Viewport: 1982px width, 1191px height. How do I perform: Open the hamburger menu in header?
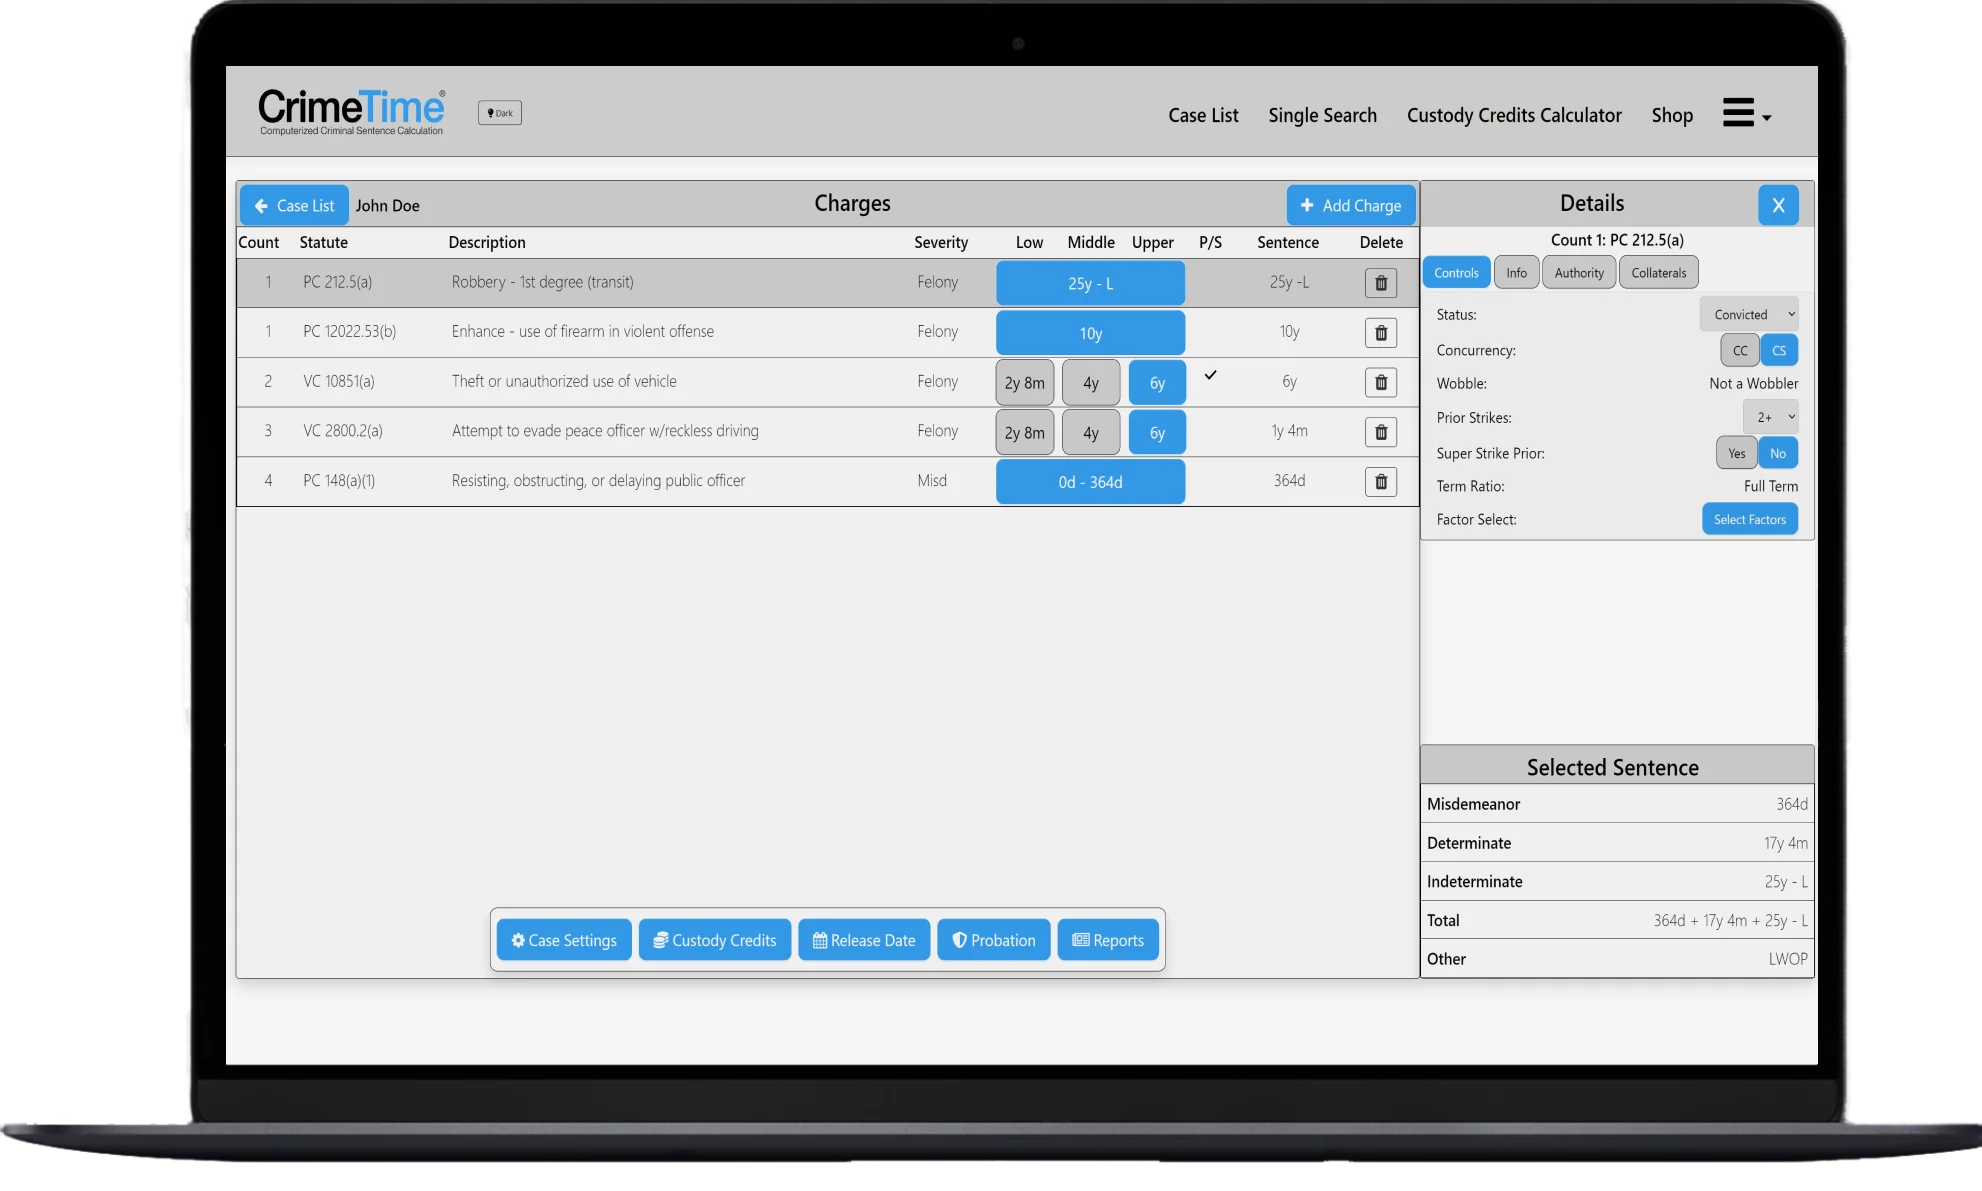pos(1745,113)
